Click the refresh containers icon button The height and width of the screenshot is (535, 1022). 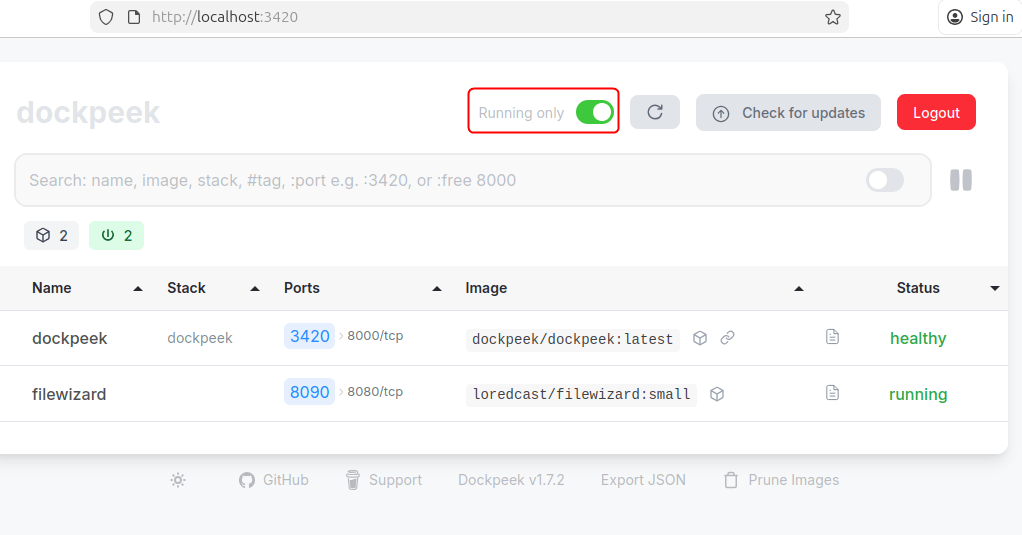pos(655,113)
